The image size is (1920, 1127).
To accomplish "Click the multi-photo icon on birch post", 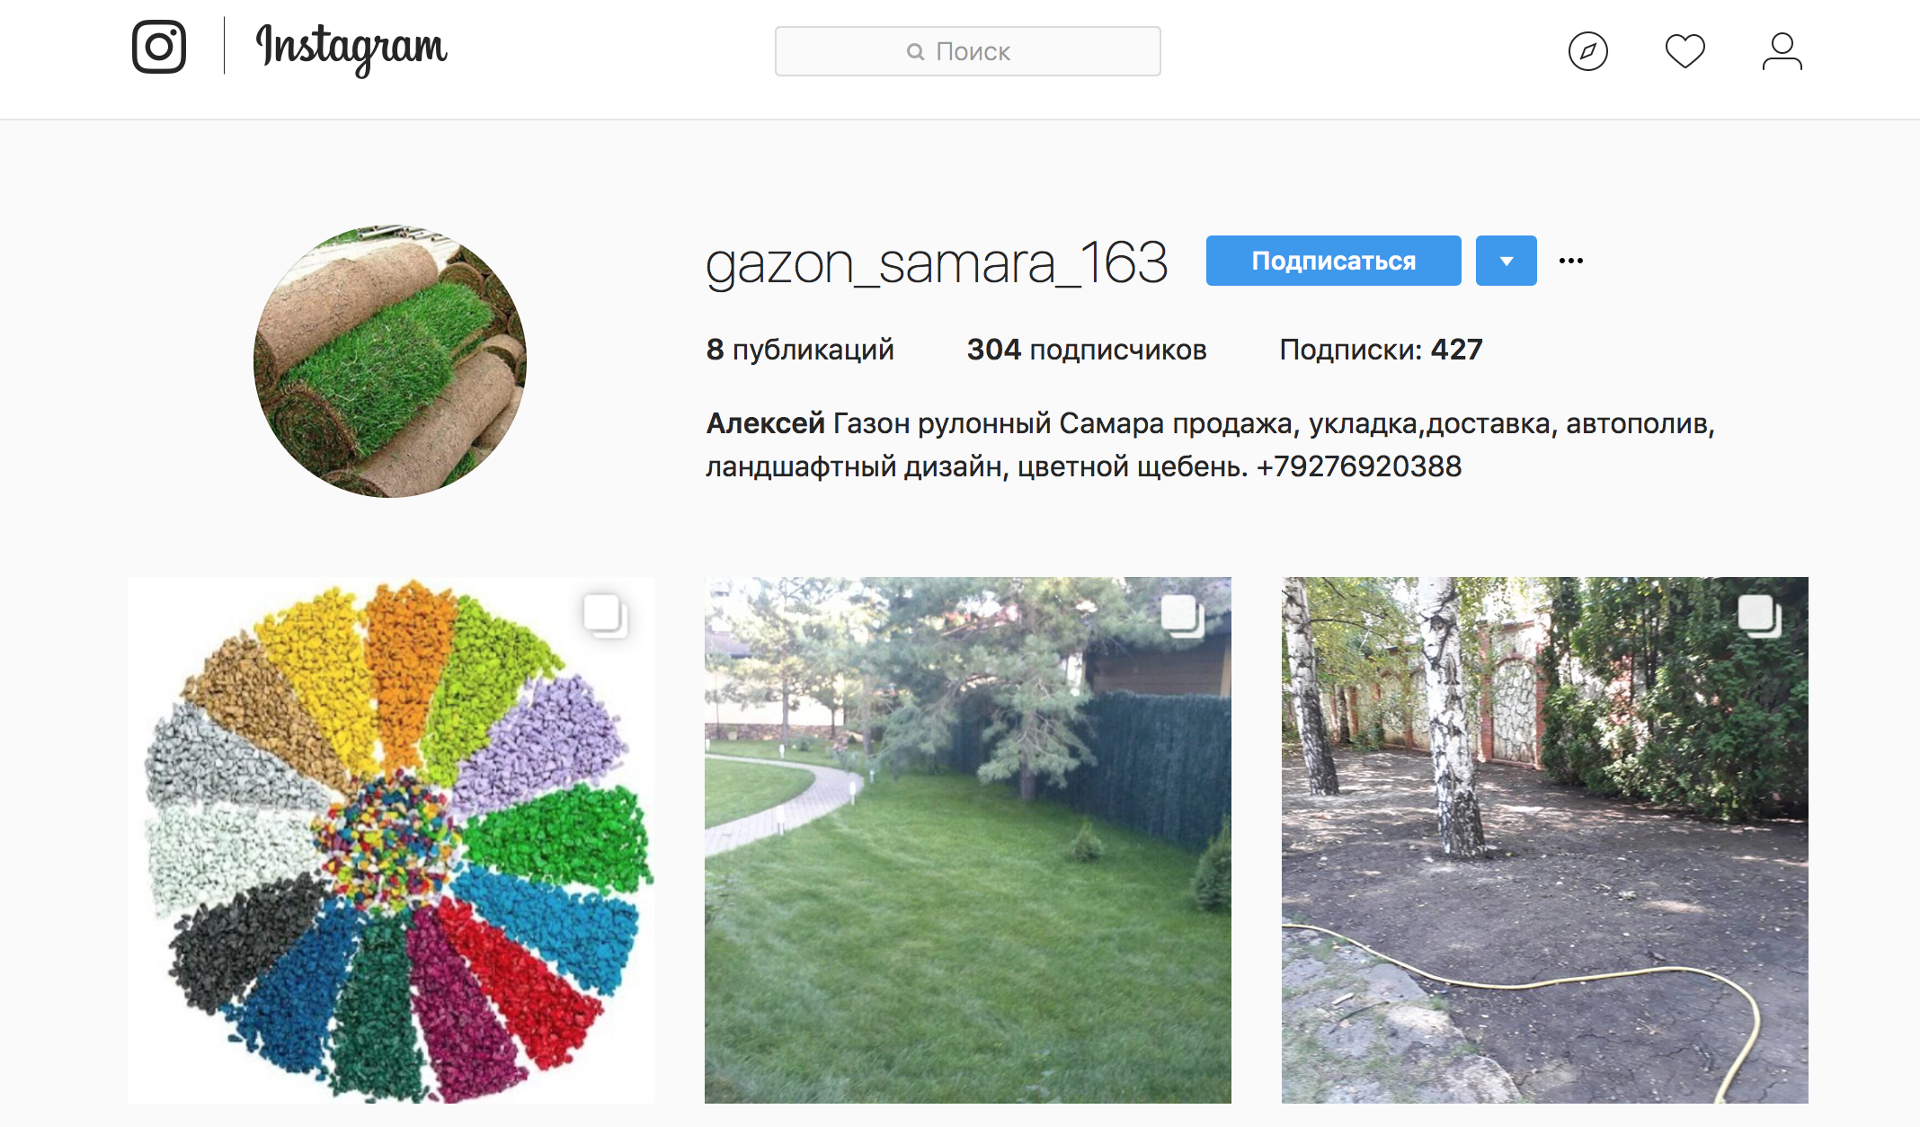I will tap(1759, 615).
